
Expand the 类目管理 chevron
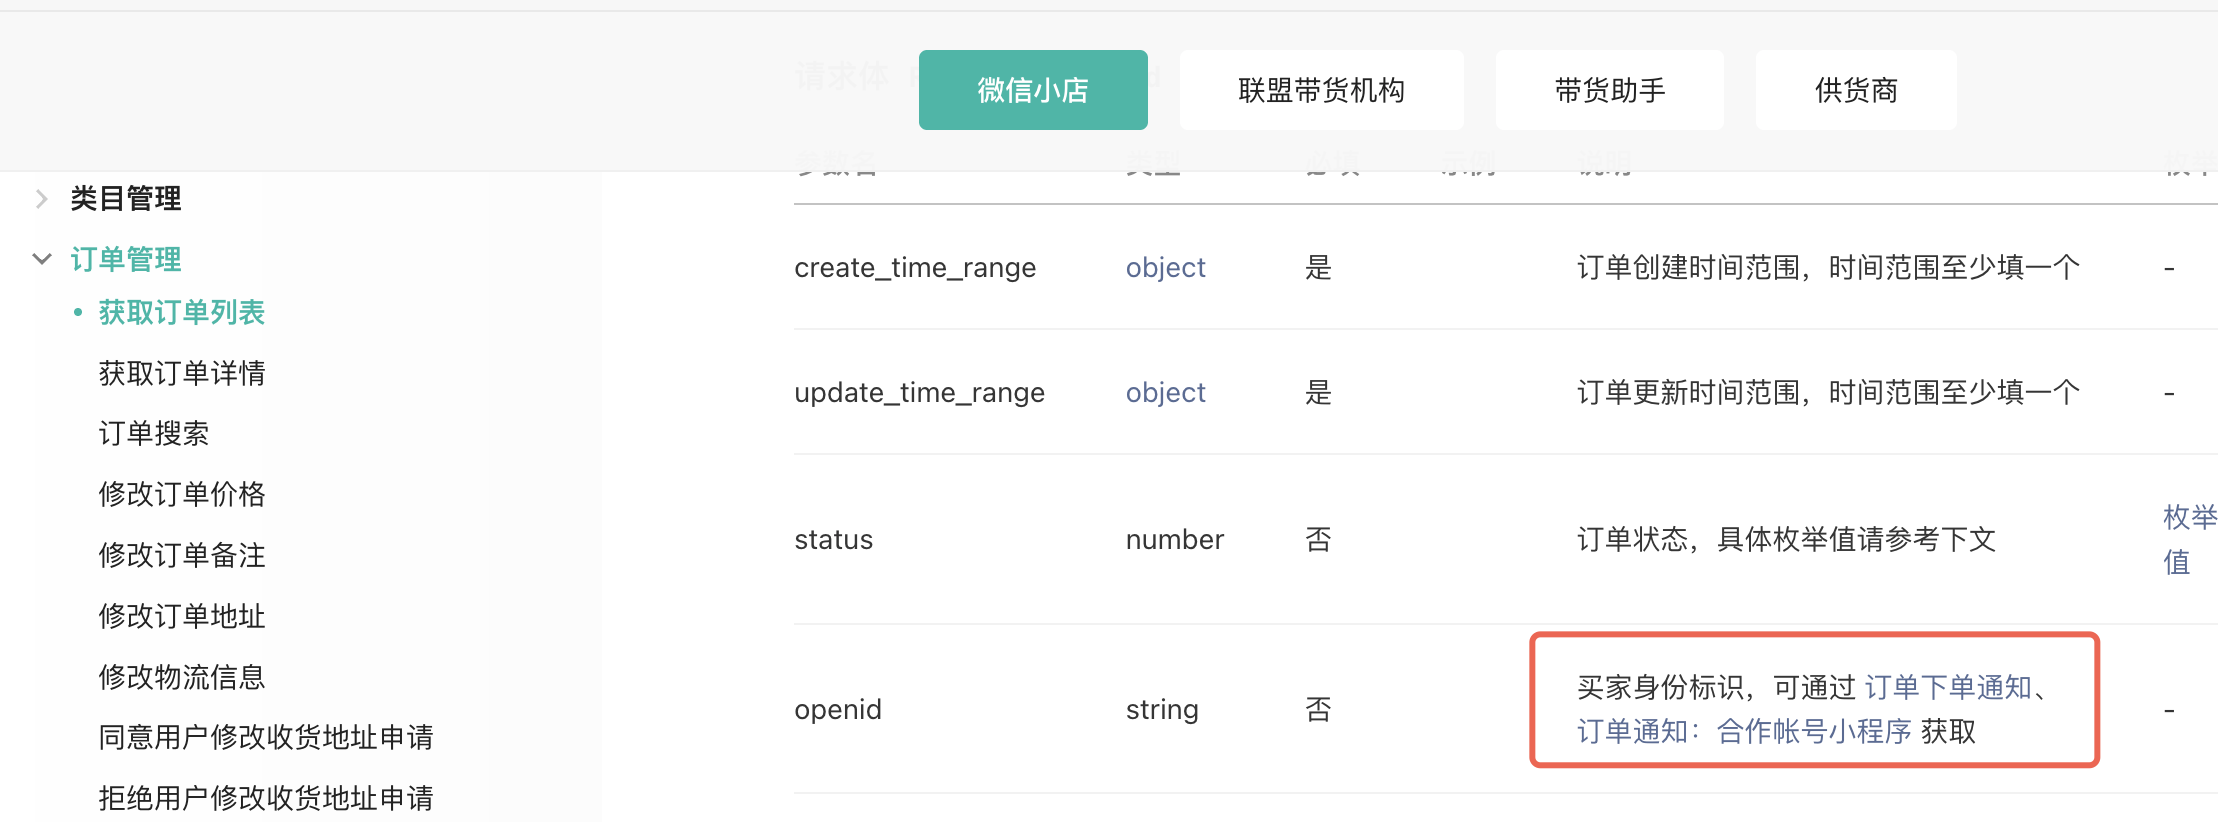coord(42,199)
